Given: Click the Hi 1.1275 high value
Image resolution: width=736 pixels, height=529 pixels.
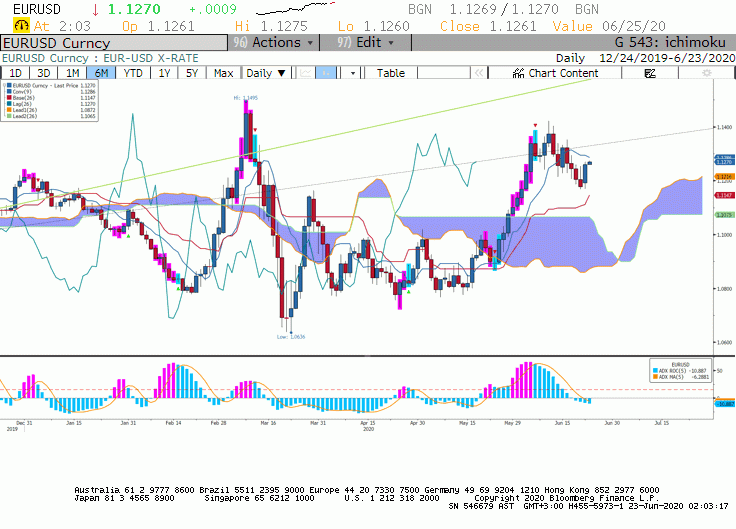Looking at the screenshot, I should (271, 26).
